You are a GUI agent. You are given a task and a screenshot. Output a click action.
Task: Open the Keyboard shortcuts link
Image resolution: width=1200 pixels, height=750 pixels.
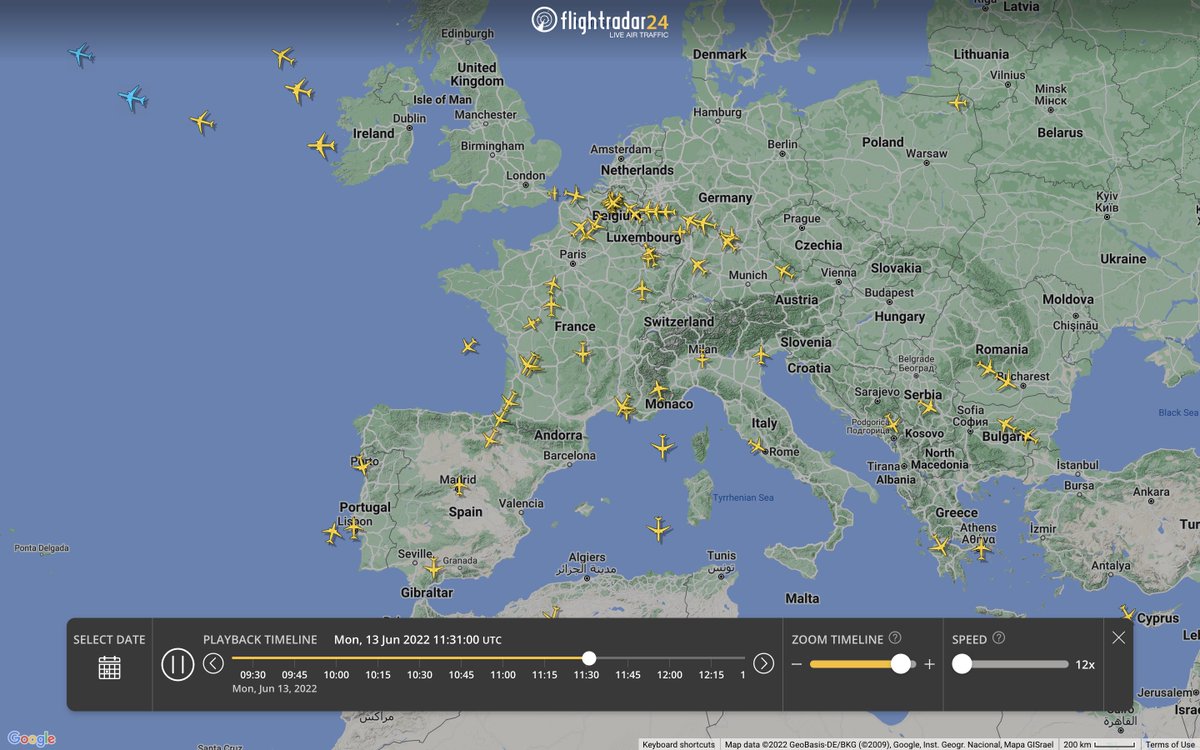681,744
